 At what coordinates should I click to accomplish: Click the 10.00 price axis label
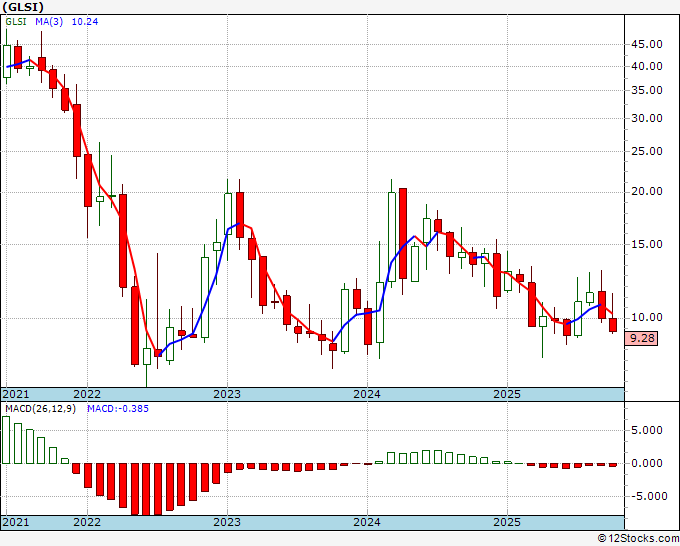click(647, 317)
